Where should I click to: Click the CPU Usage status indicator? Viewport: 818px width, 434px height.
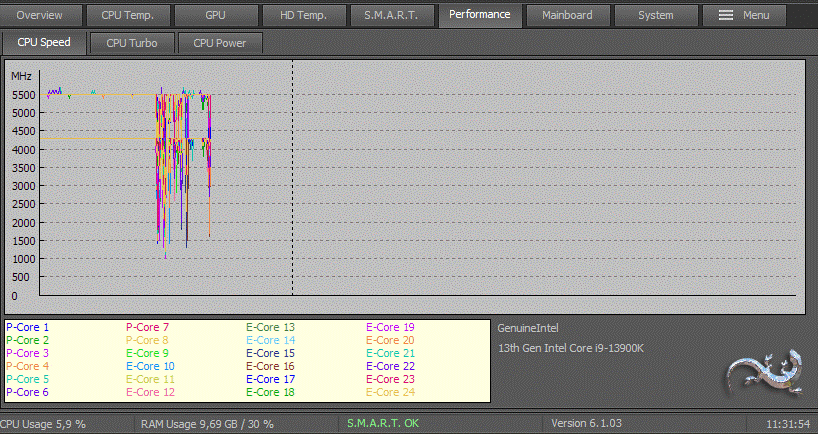tap(43, 424)
